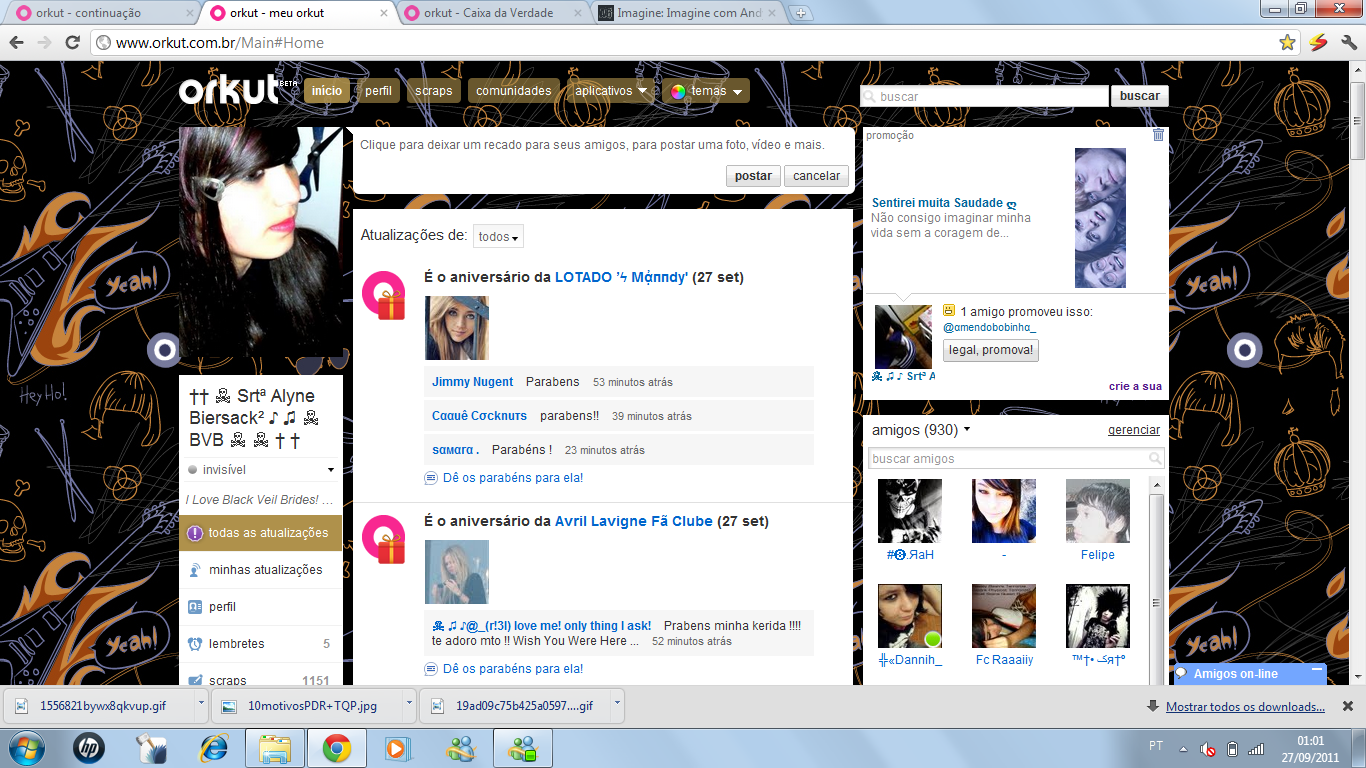Viewport: 1366px width, 768px height.
Task: Click the red lightning extension icon
Action: (x=1318, y=43)
